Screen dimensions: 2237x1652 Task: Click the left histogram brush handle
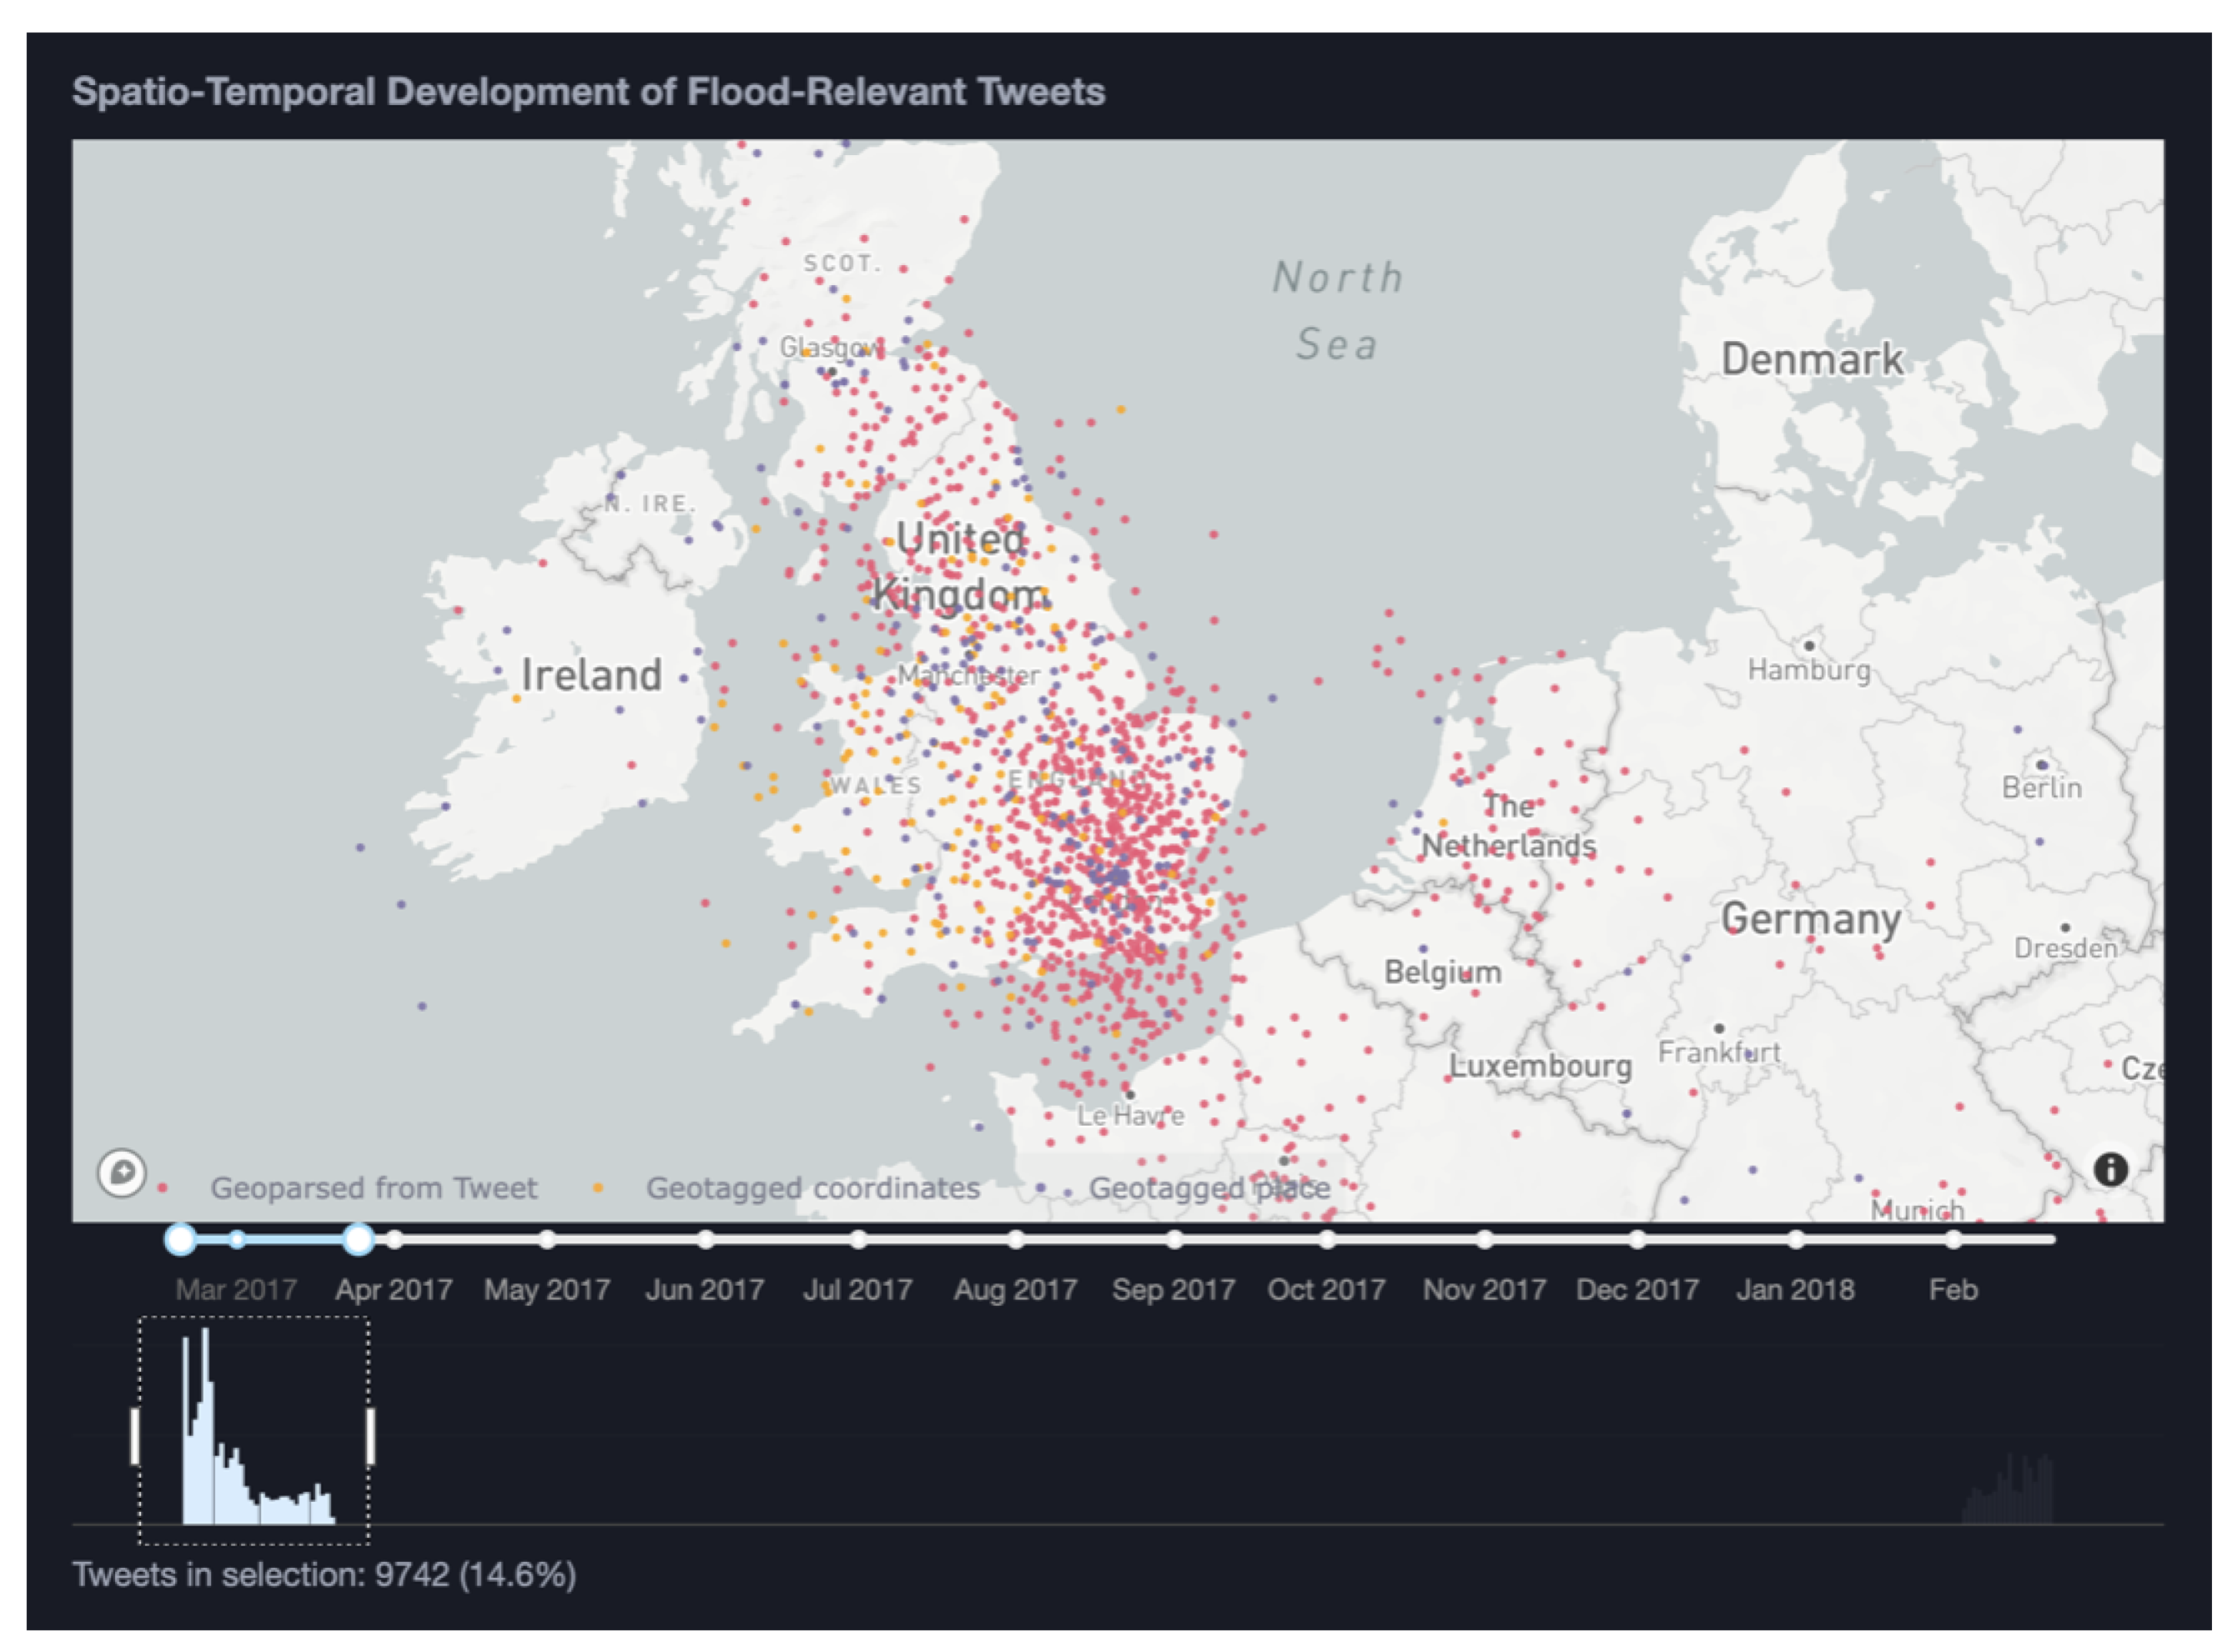pos(135,1436)
